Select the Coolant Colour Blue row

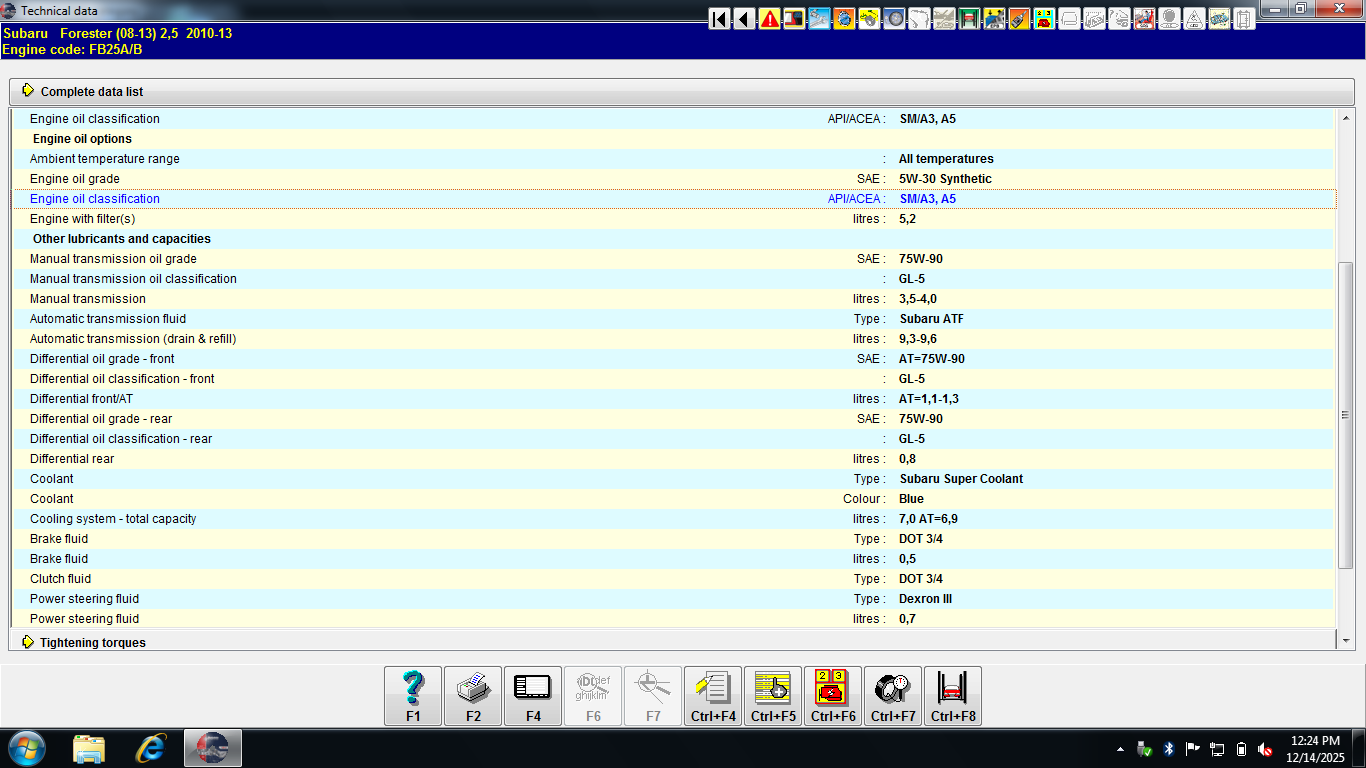point(674,499)
